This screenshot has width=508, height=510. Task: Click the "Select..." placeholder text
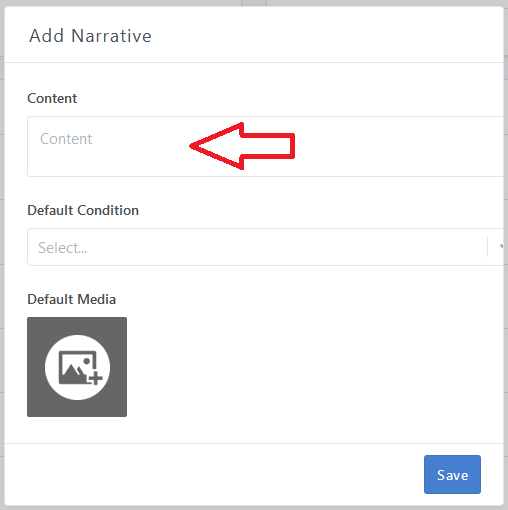point(63,248)
